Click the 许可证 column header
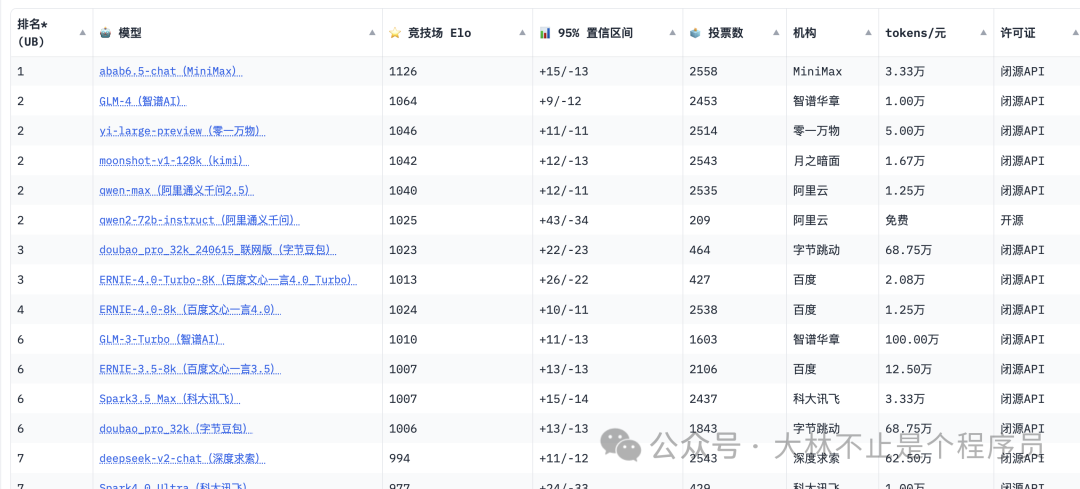This screenshot has height=489, width=1080. (1017, 32)
